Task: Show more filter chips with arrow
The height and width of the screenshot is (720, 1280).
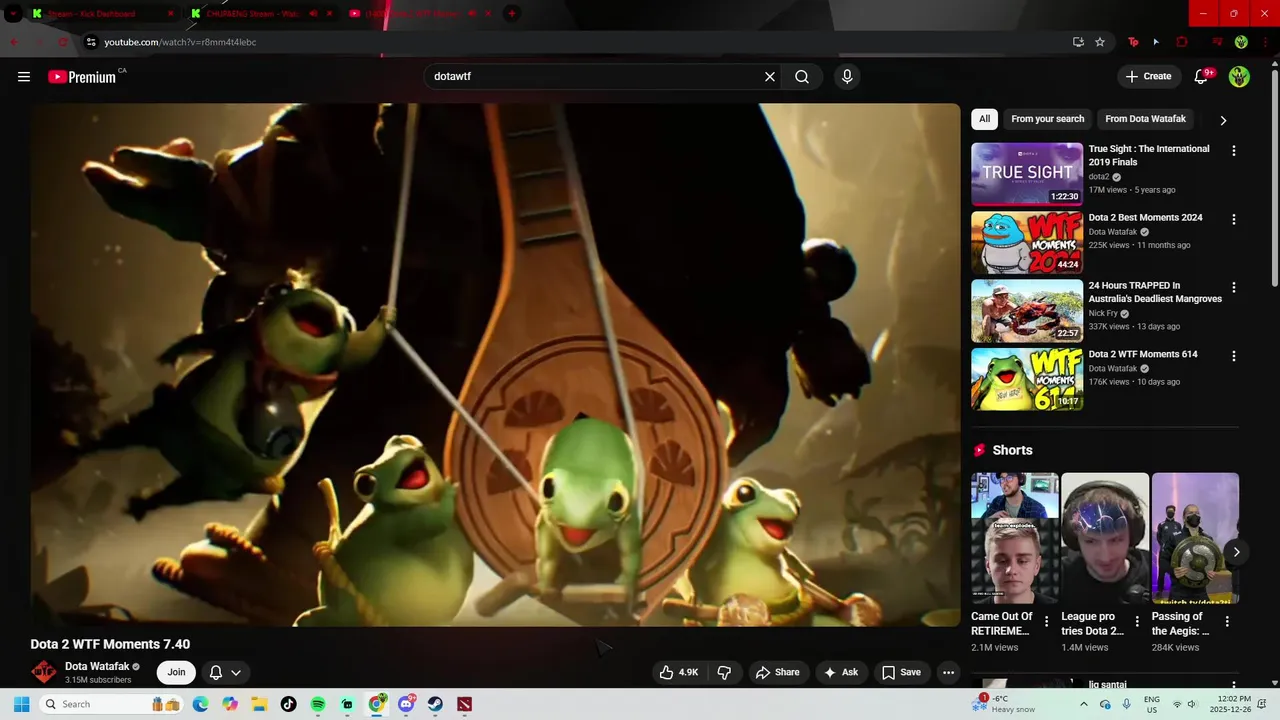Action: pyautogui.click(x=1223, y=120)
